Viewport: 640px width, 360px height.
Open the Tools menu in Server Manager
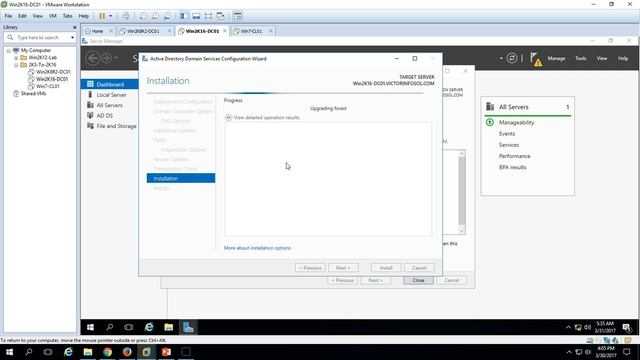[580, 58]
